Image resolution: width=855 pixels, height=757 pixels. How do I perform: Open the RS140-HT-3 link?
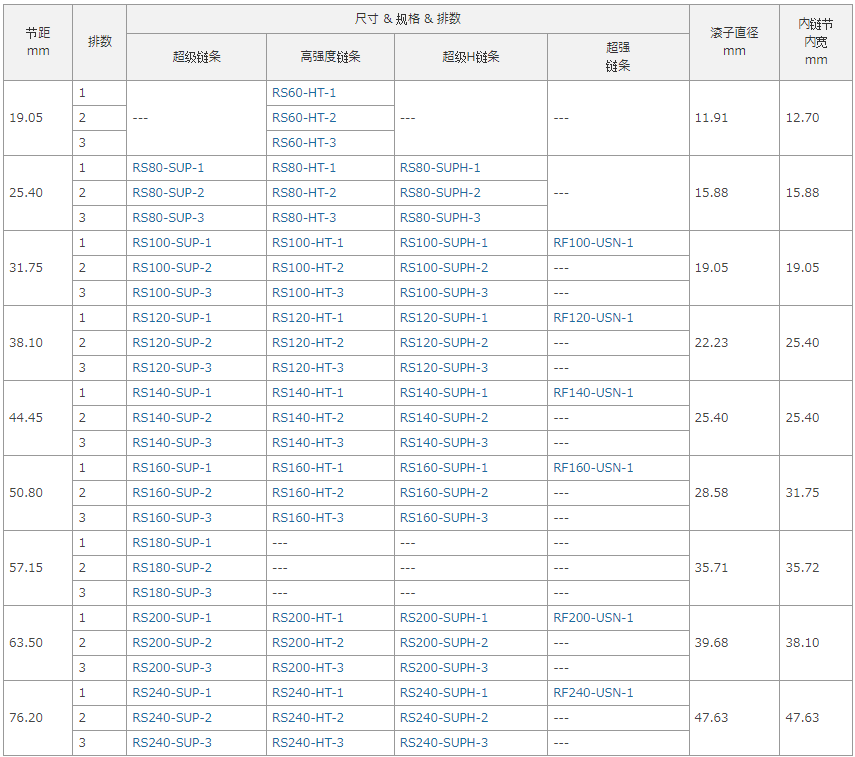(307, 443)
